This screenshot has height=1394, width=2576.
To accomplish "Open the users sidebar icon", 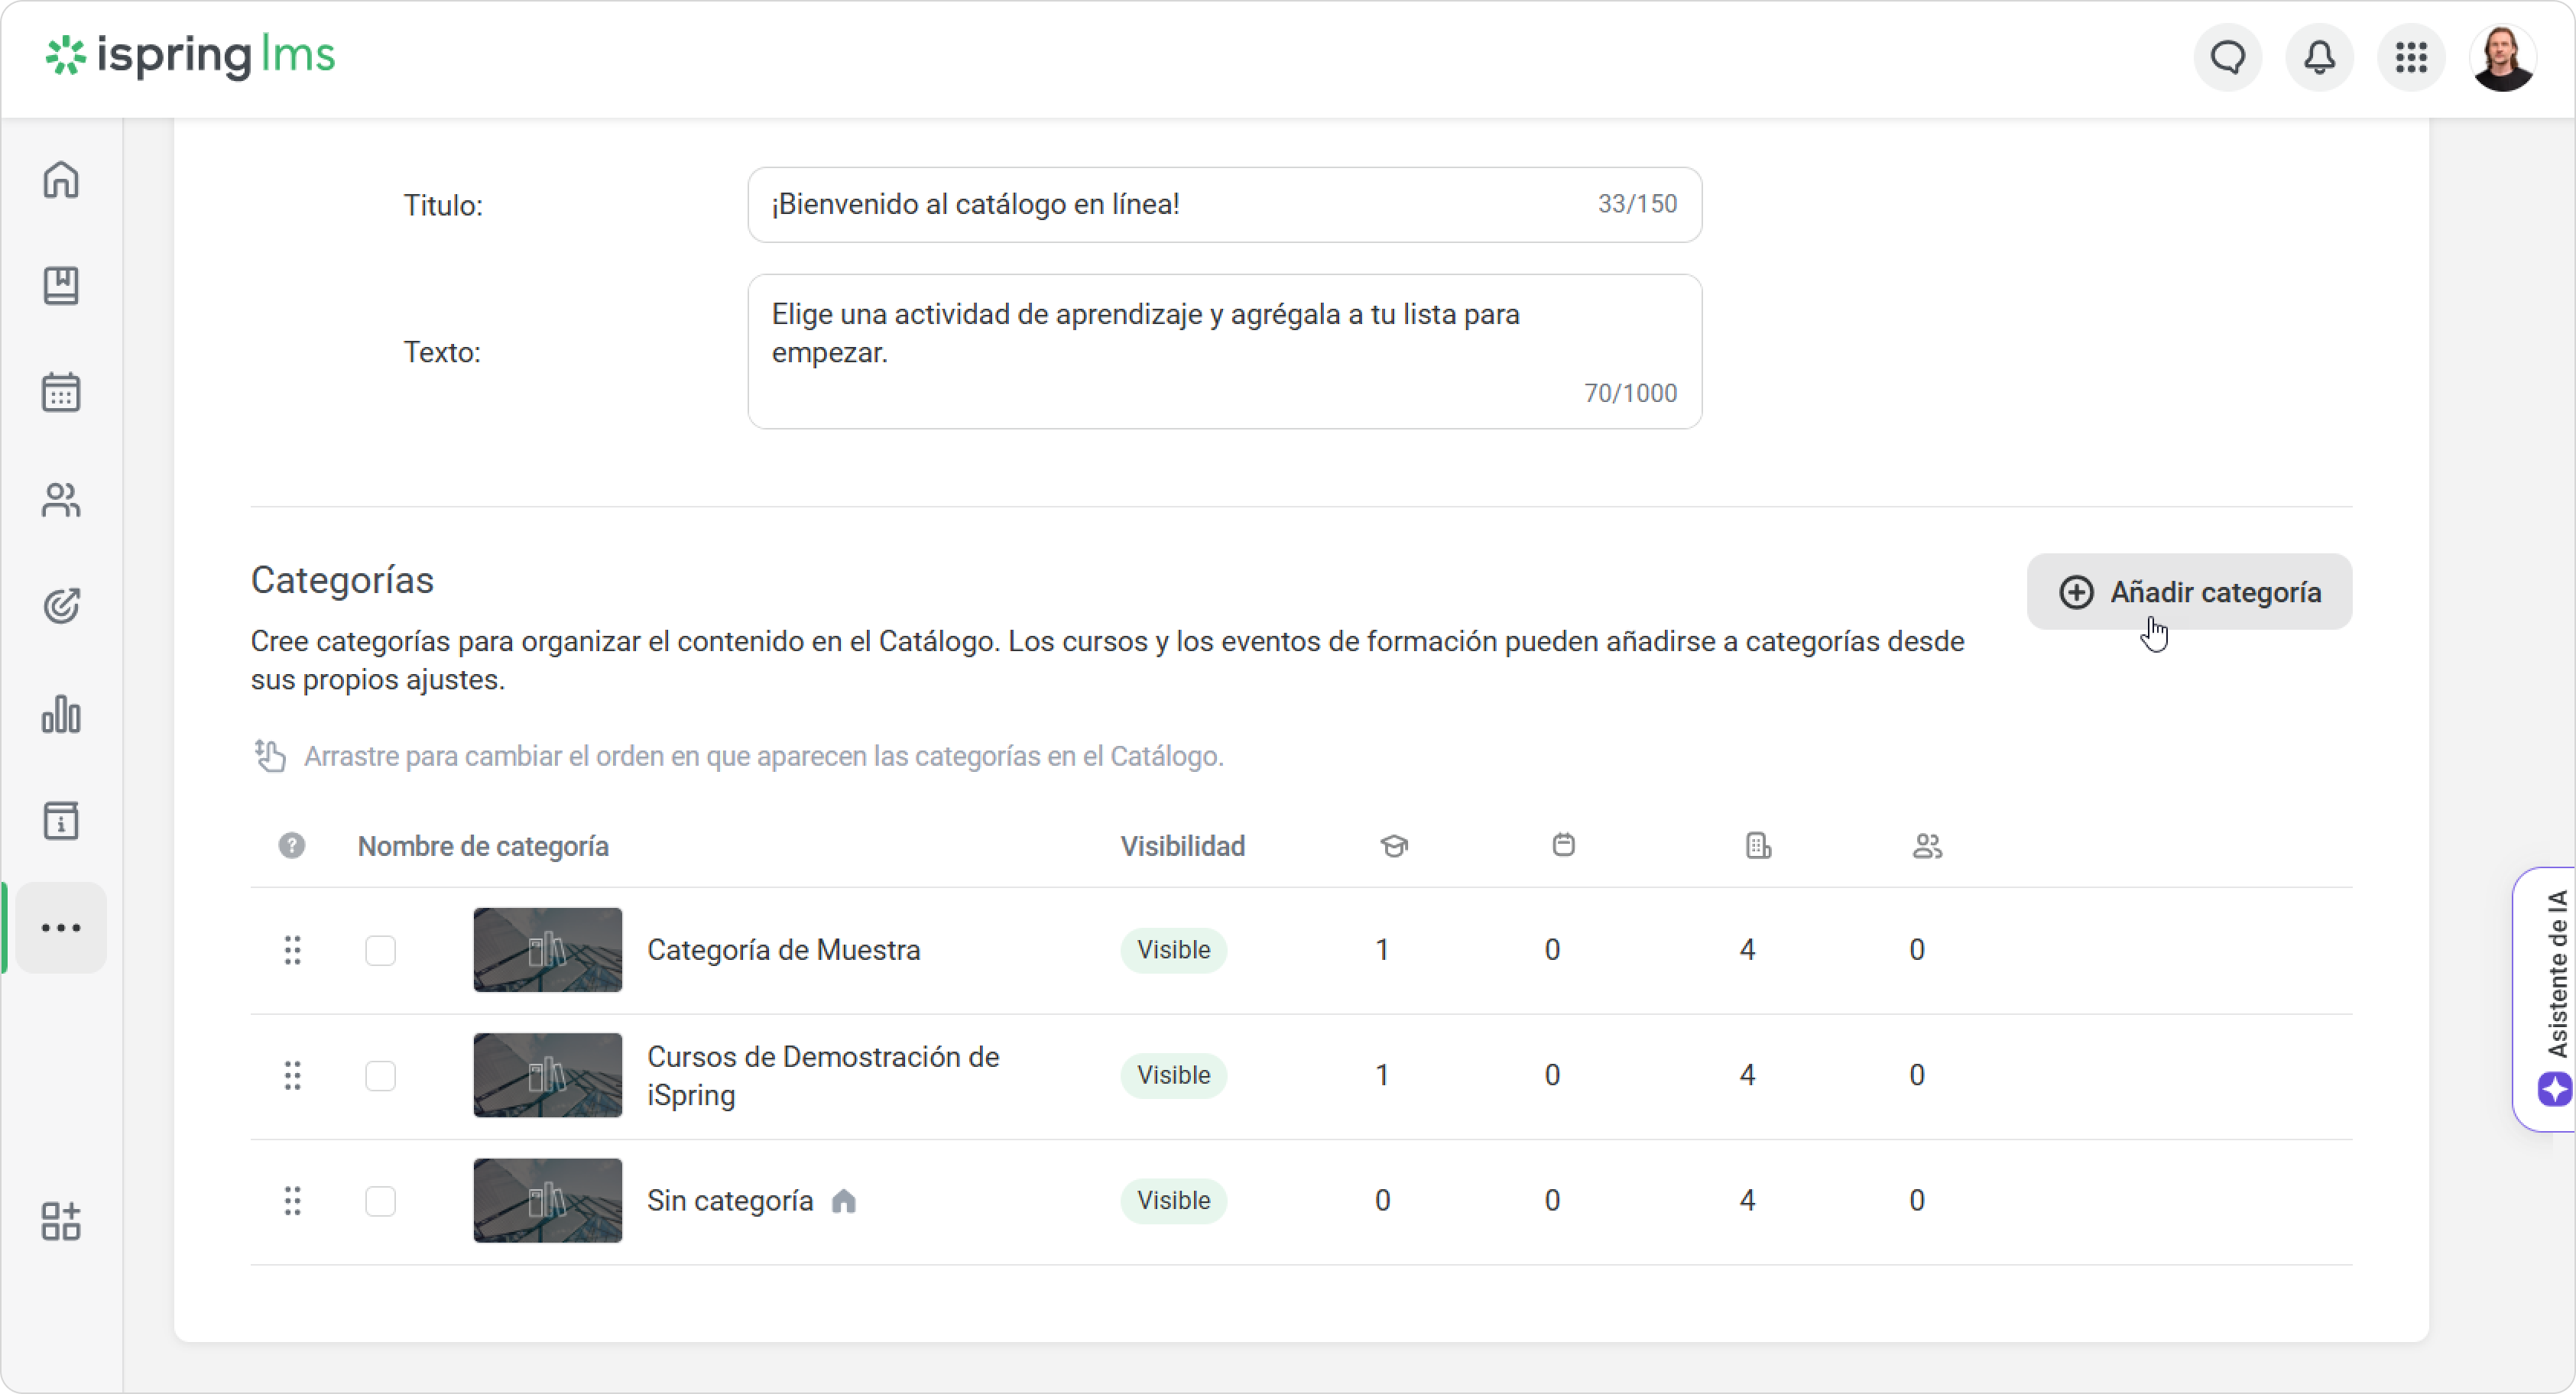I will tap(61, 500).
